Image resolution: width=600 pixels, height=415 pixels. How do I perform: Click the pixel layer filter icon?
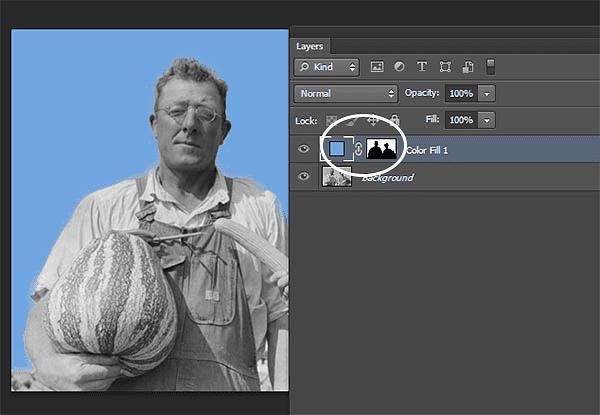pyautogui.click(x=377, y=67)
